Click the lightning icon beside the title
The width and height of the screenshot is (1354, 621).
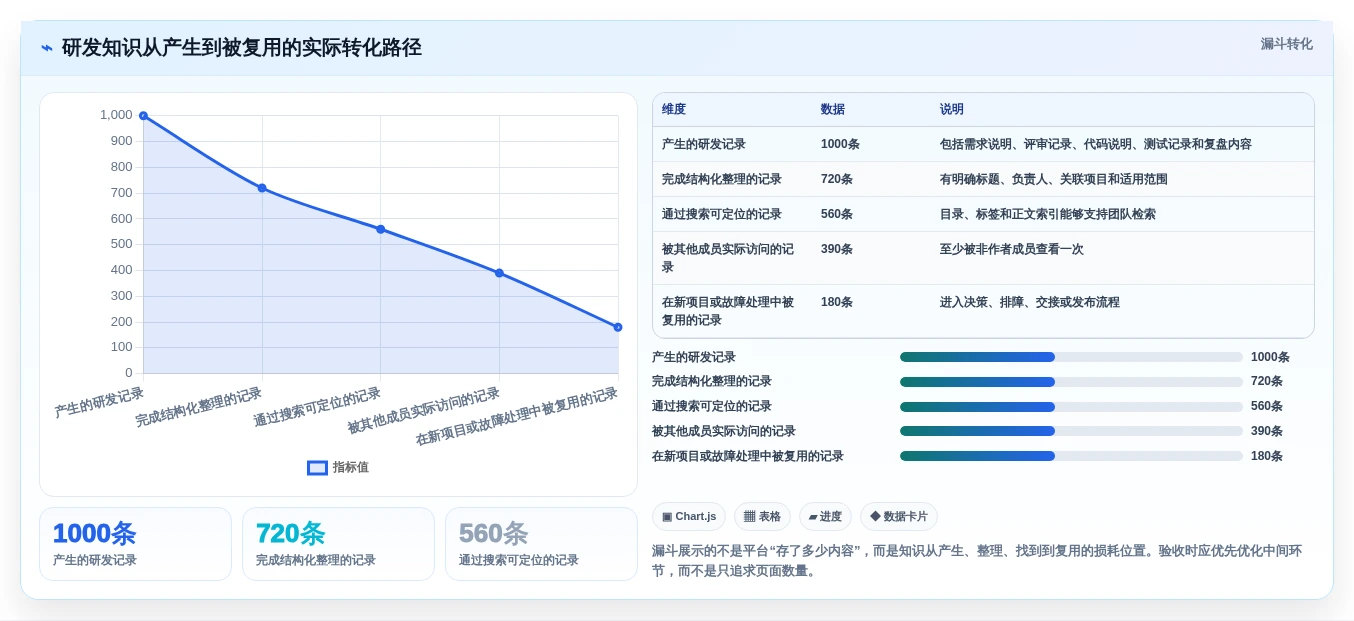point(47,48)
